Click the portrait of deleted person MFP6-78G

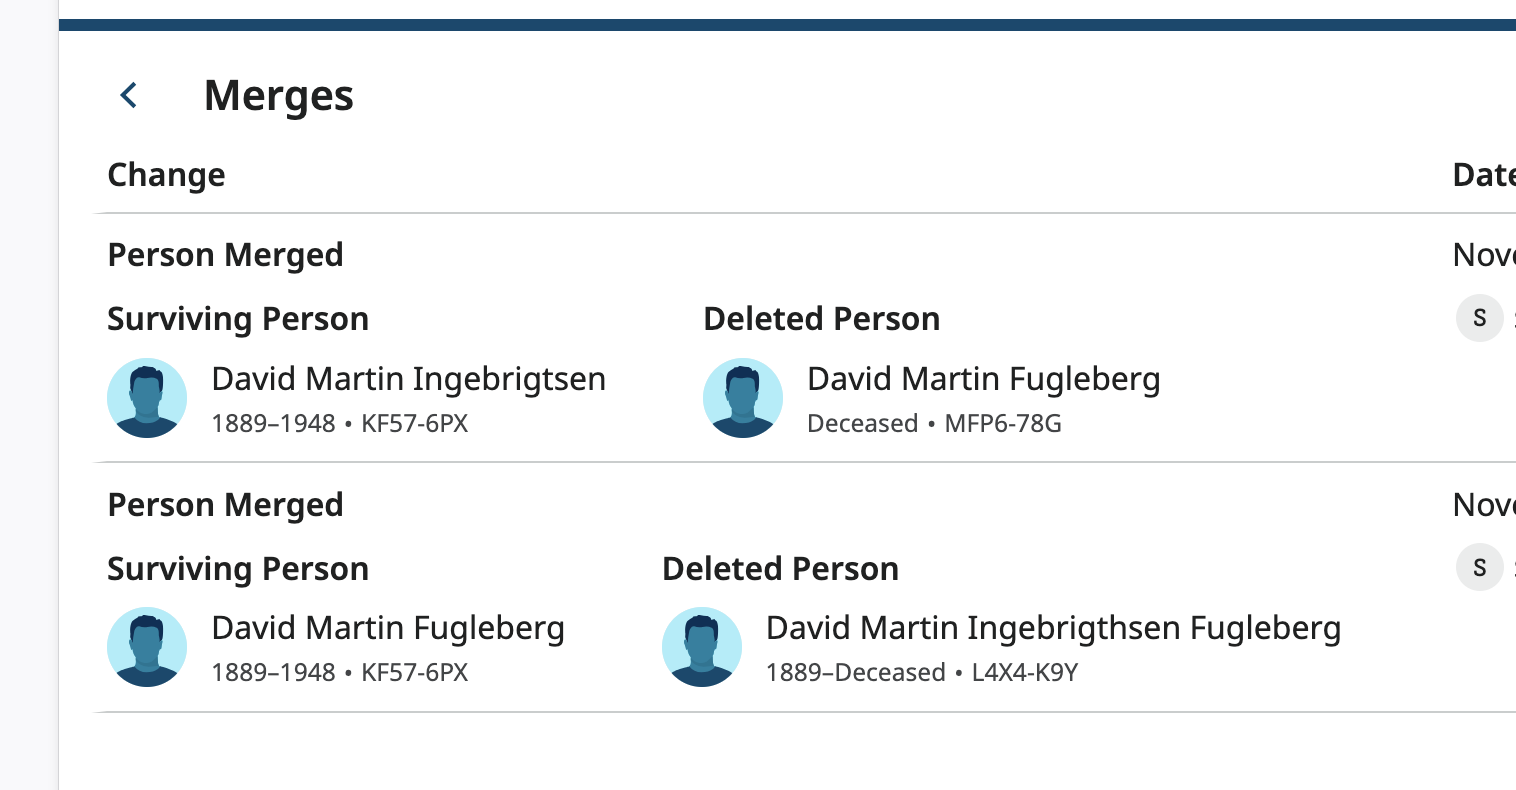point(743,398)
